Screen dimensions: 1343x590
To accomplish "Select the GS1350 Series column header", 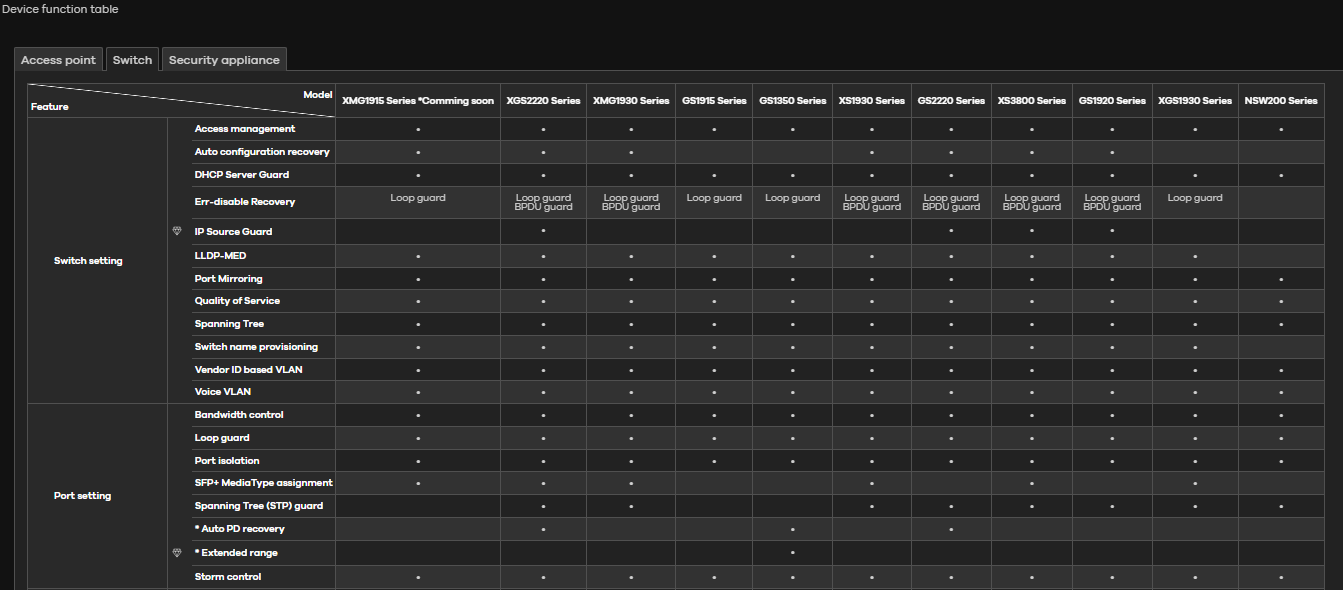I will click(792, 101).
